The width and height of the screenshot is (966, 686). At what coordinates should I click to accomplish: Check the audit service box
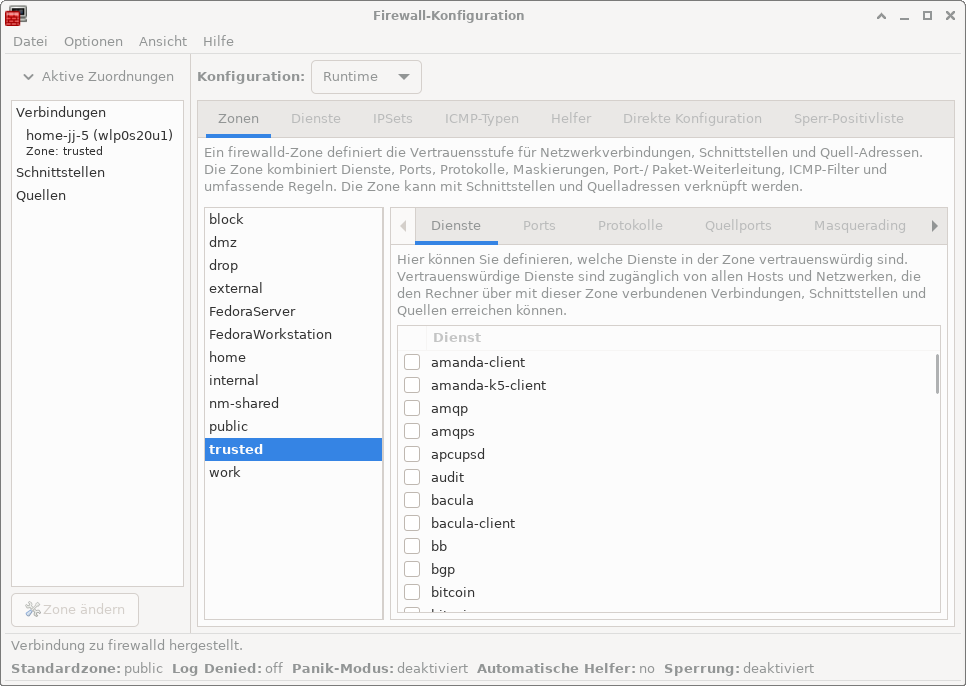(x=412, y=477)
